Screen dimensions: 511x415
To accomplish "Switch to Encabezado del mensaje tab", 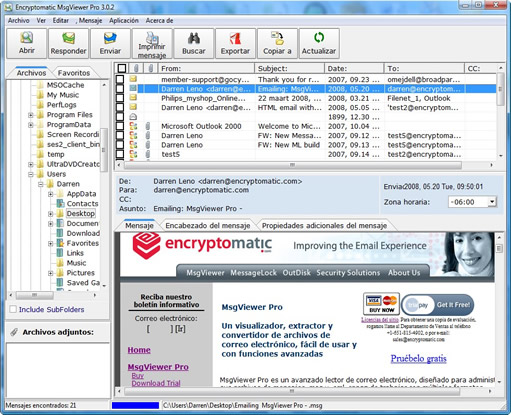I will click(208, 226).
